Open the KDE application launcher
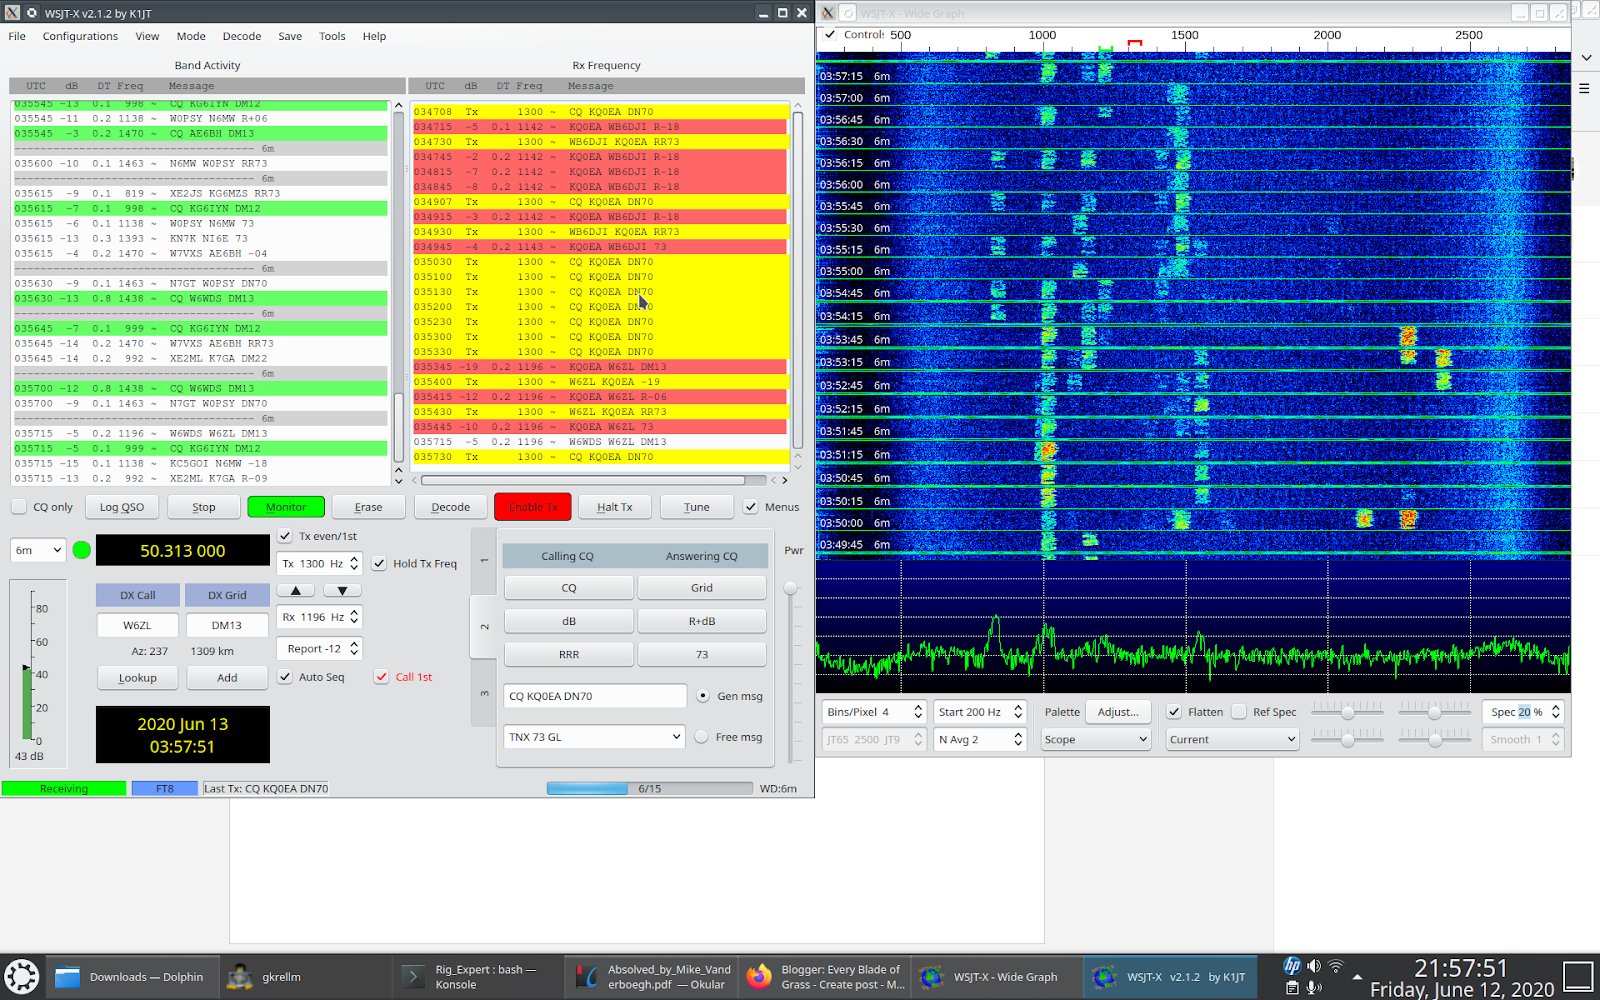Screen dimensions: 1600x1000 20,976
